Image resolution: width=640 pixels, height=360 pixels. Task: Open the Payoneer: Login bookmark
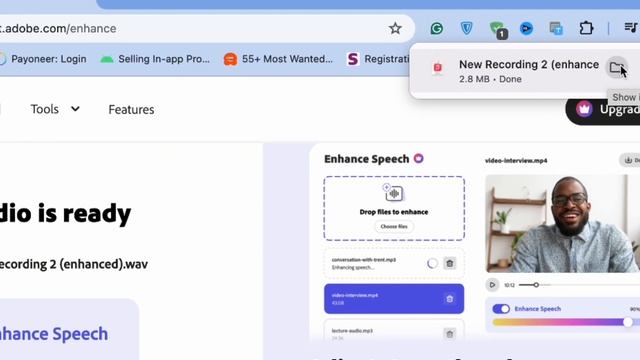point(43,59)
